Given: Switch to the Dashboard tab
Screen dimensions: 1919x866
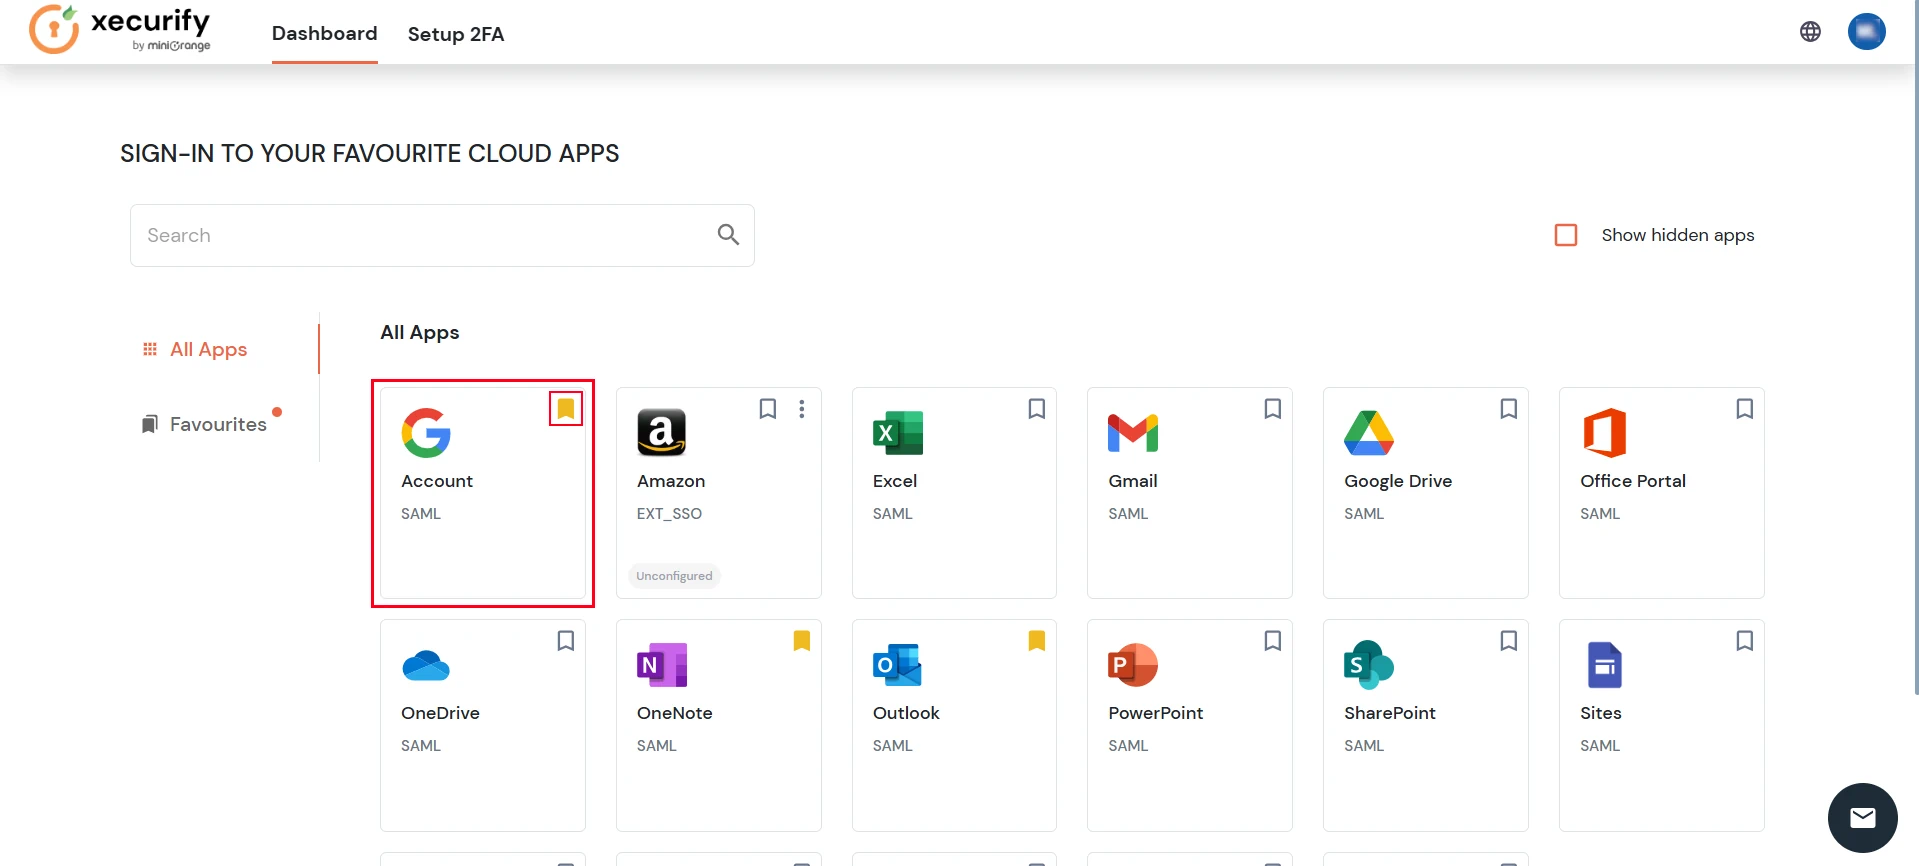Looking at the screenshot, I should 325,33.
